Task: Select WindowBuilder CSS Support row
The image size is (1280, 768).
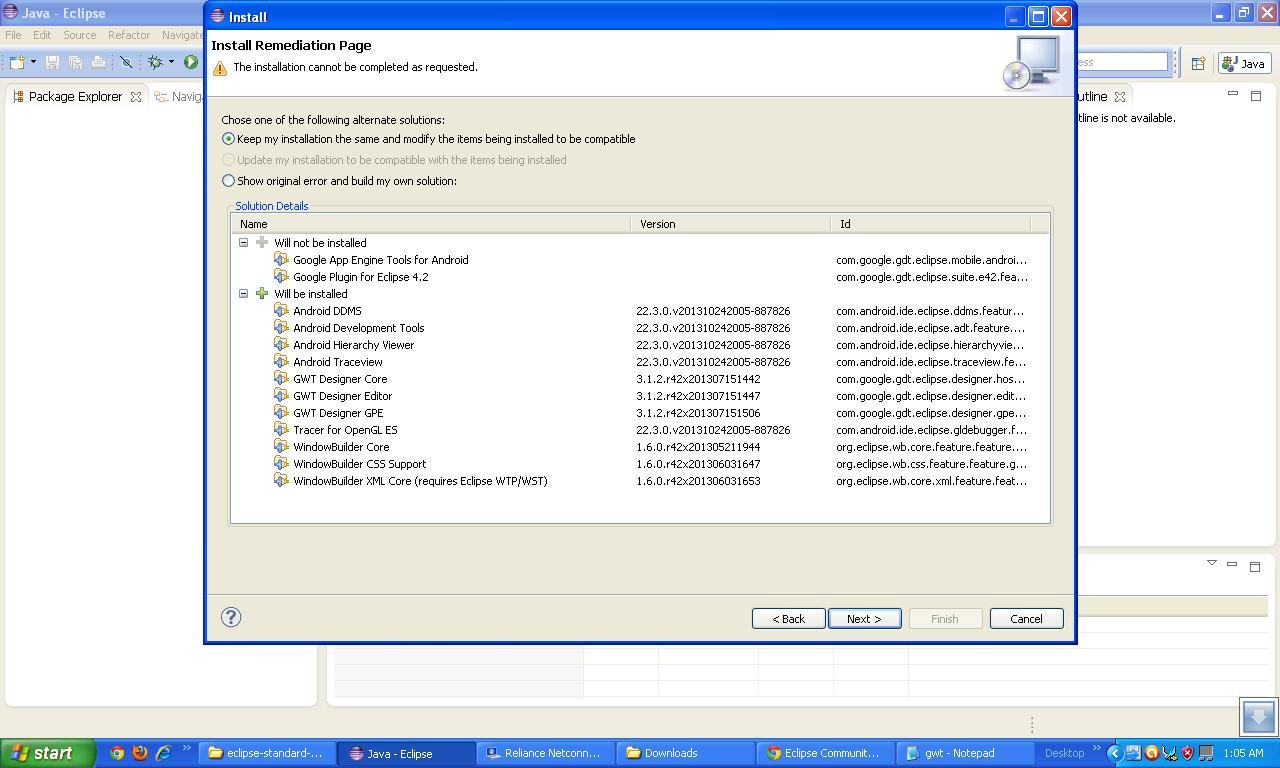Action: pyautogui.click(x=640, y=464)
